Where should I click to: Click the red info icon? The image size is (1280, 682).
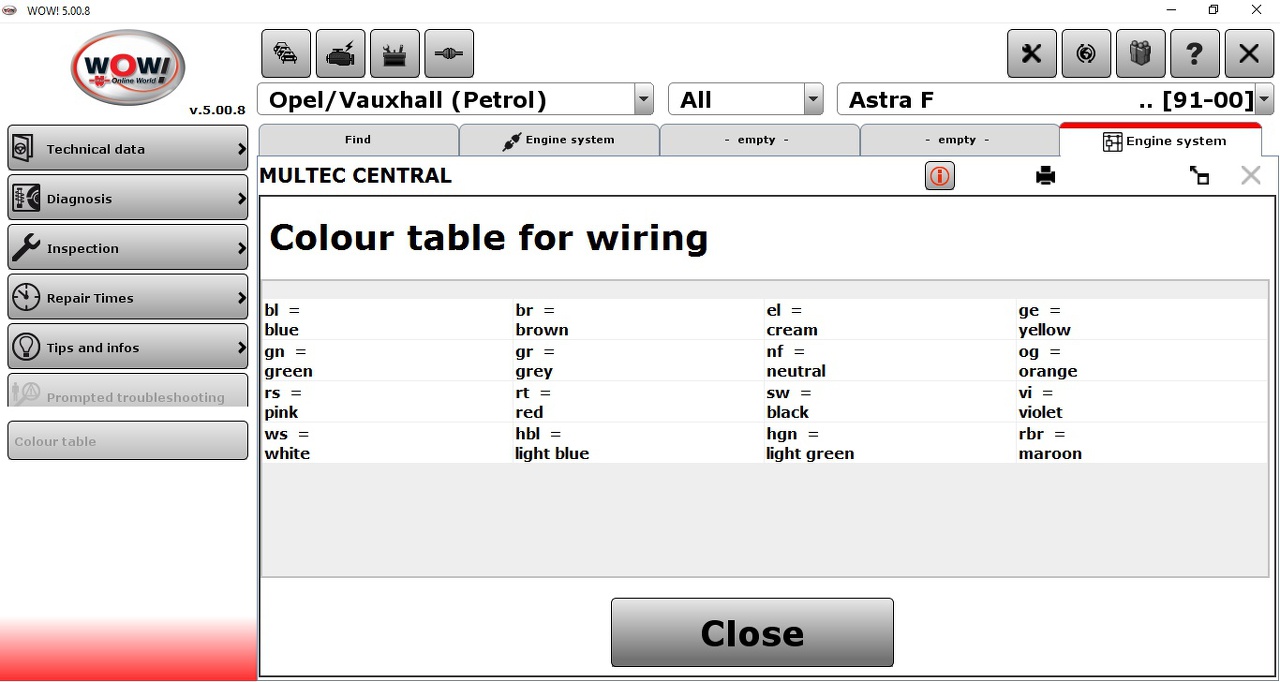[x=940, y=177]
